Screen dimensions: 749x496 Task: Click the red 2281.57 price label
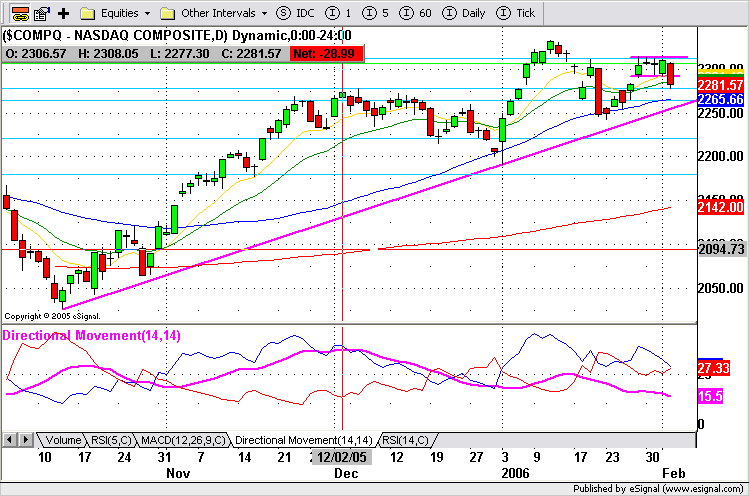coord(721,86)
